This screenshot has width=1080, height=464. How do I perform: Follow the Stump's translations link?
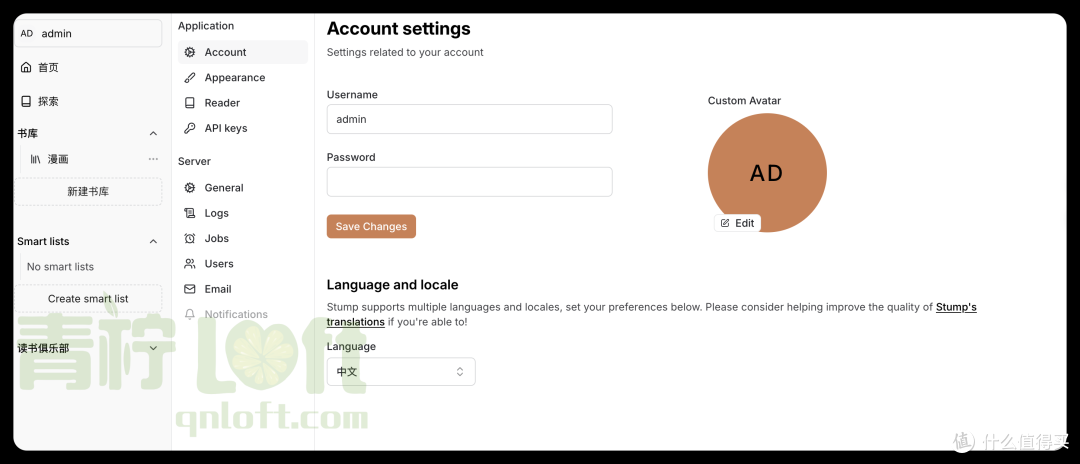click(652, 315)
